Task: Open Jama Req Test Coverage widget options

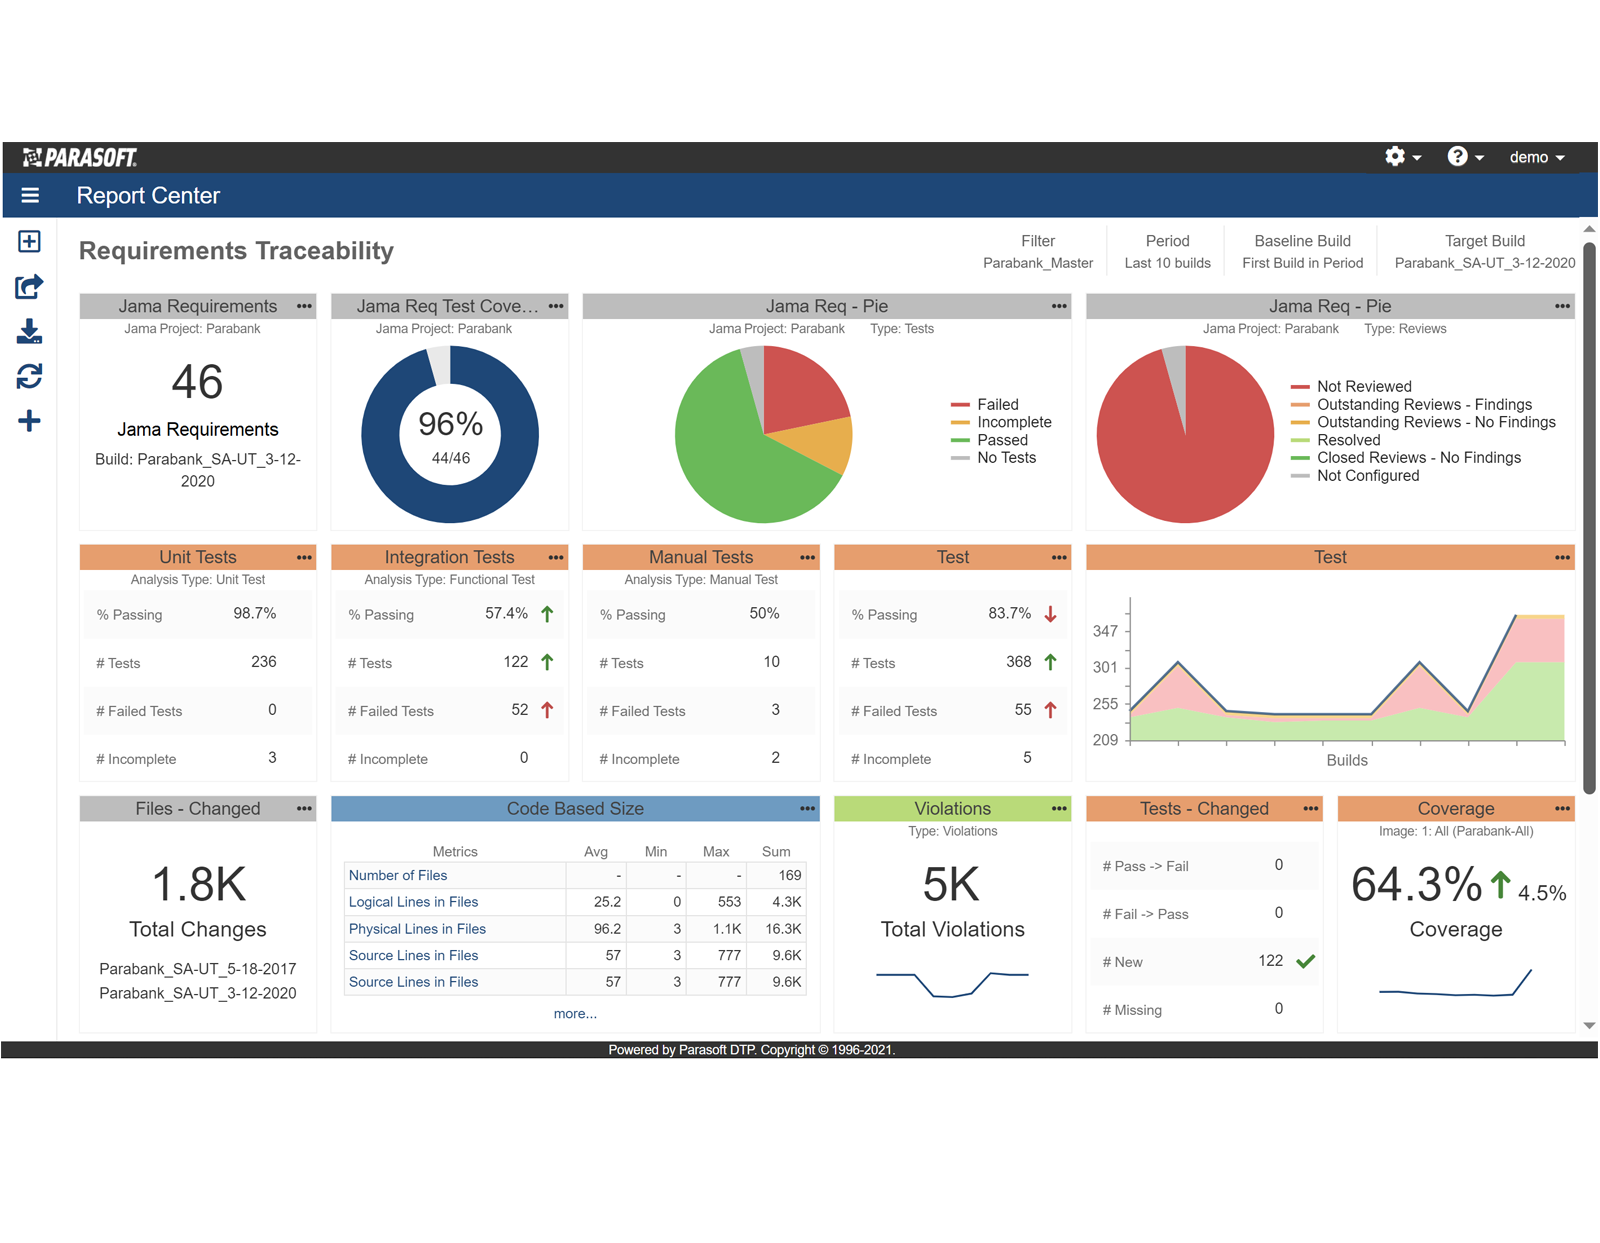Action: (x=556, y=306)
